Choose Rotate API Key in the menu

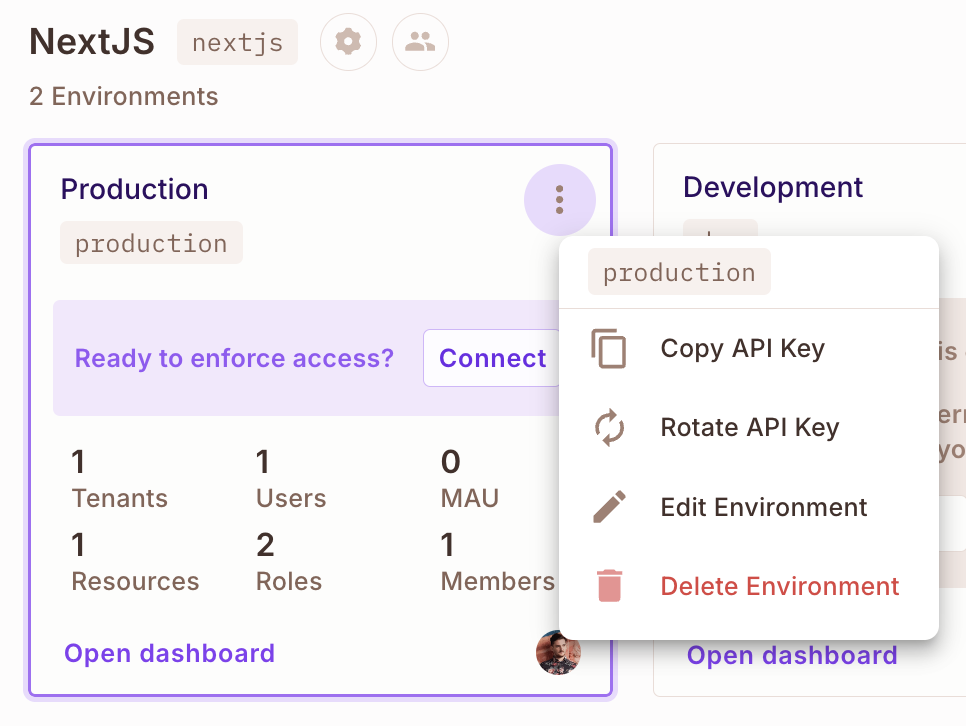click(749, 427)
